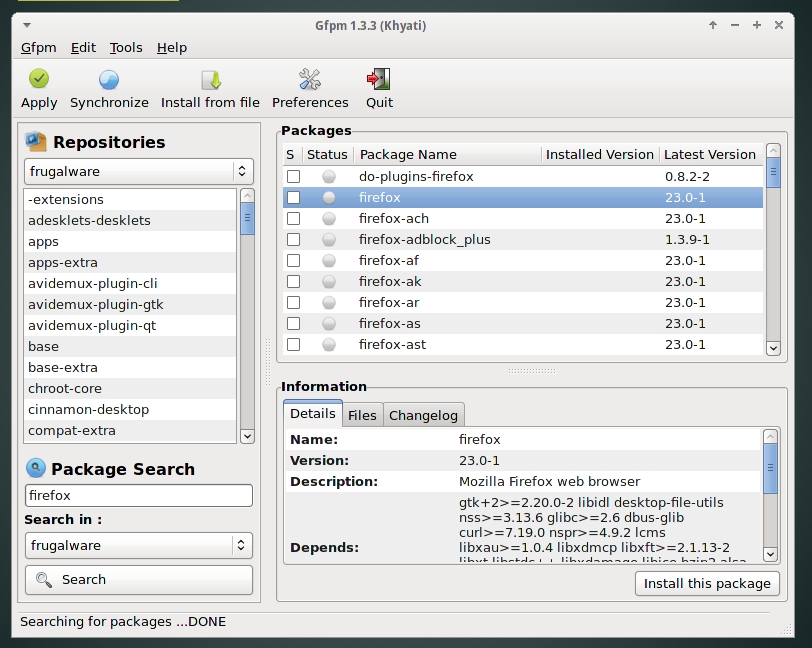Image resolution: width=812 pixels, height=648 pixels.
Task: Click the scroll-up arrow of the Details pane
Action: [x=770, y=437]
